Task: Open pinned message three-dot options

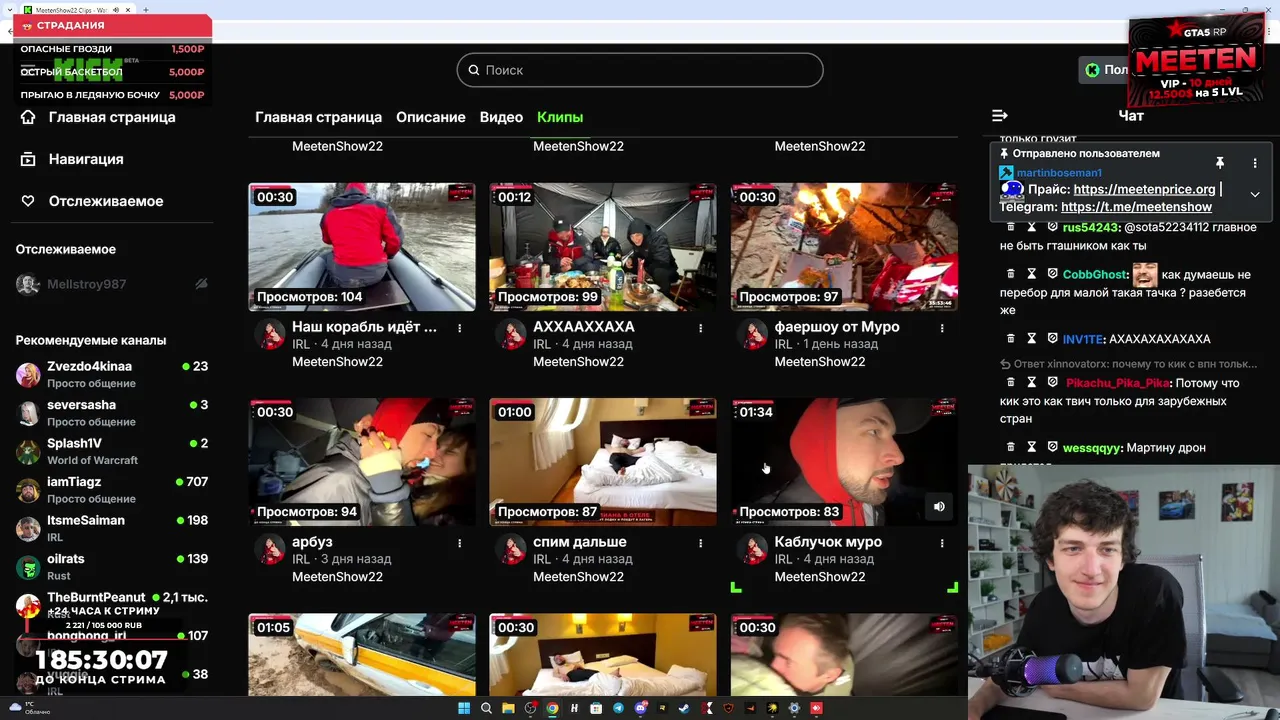Action: click(1255, 163)
